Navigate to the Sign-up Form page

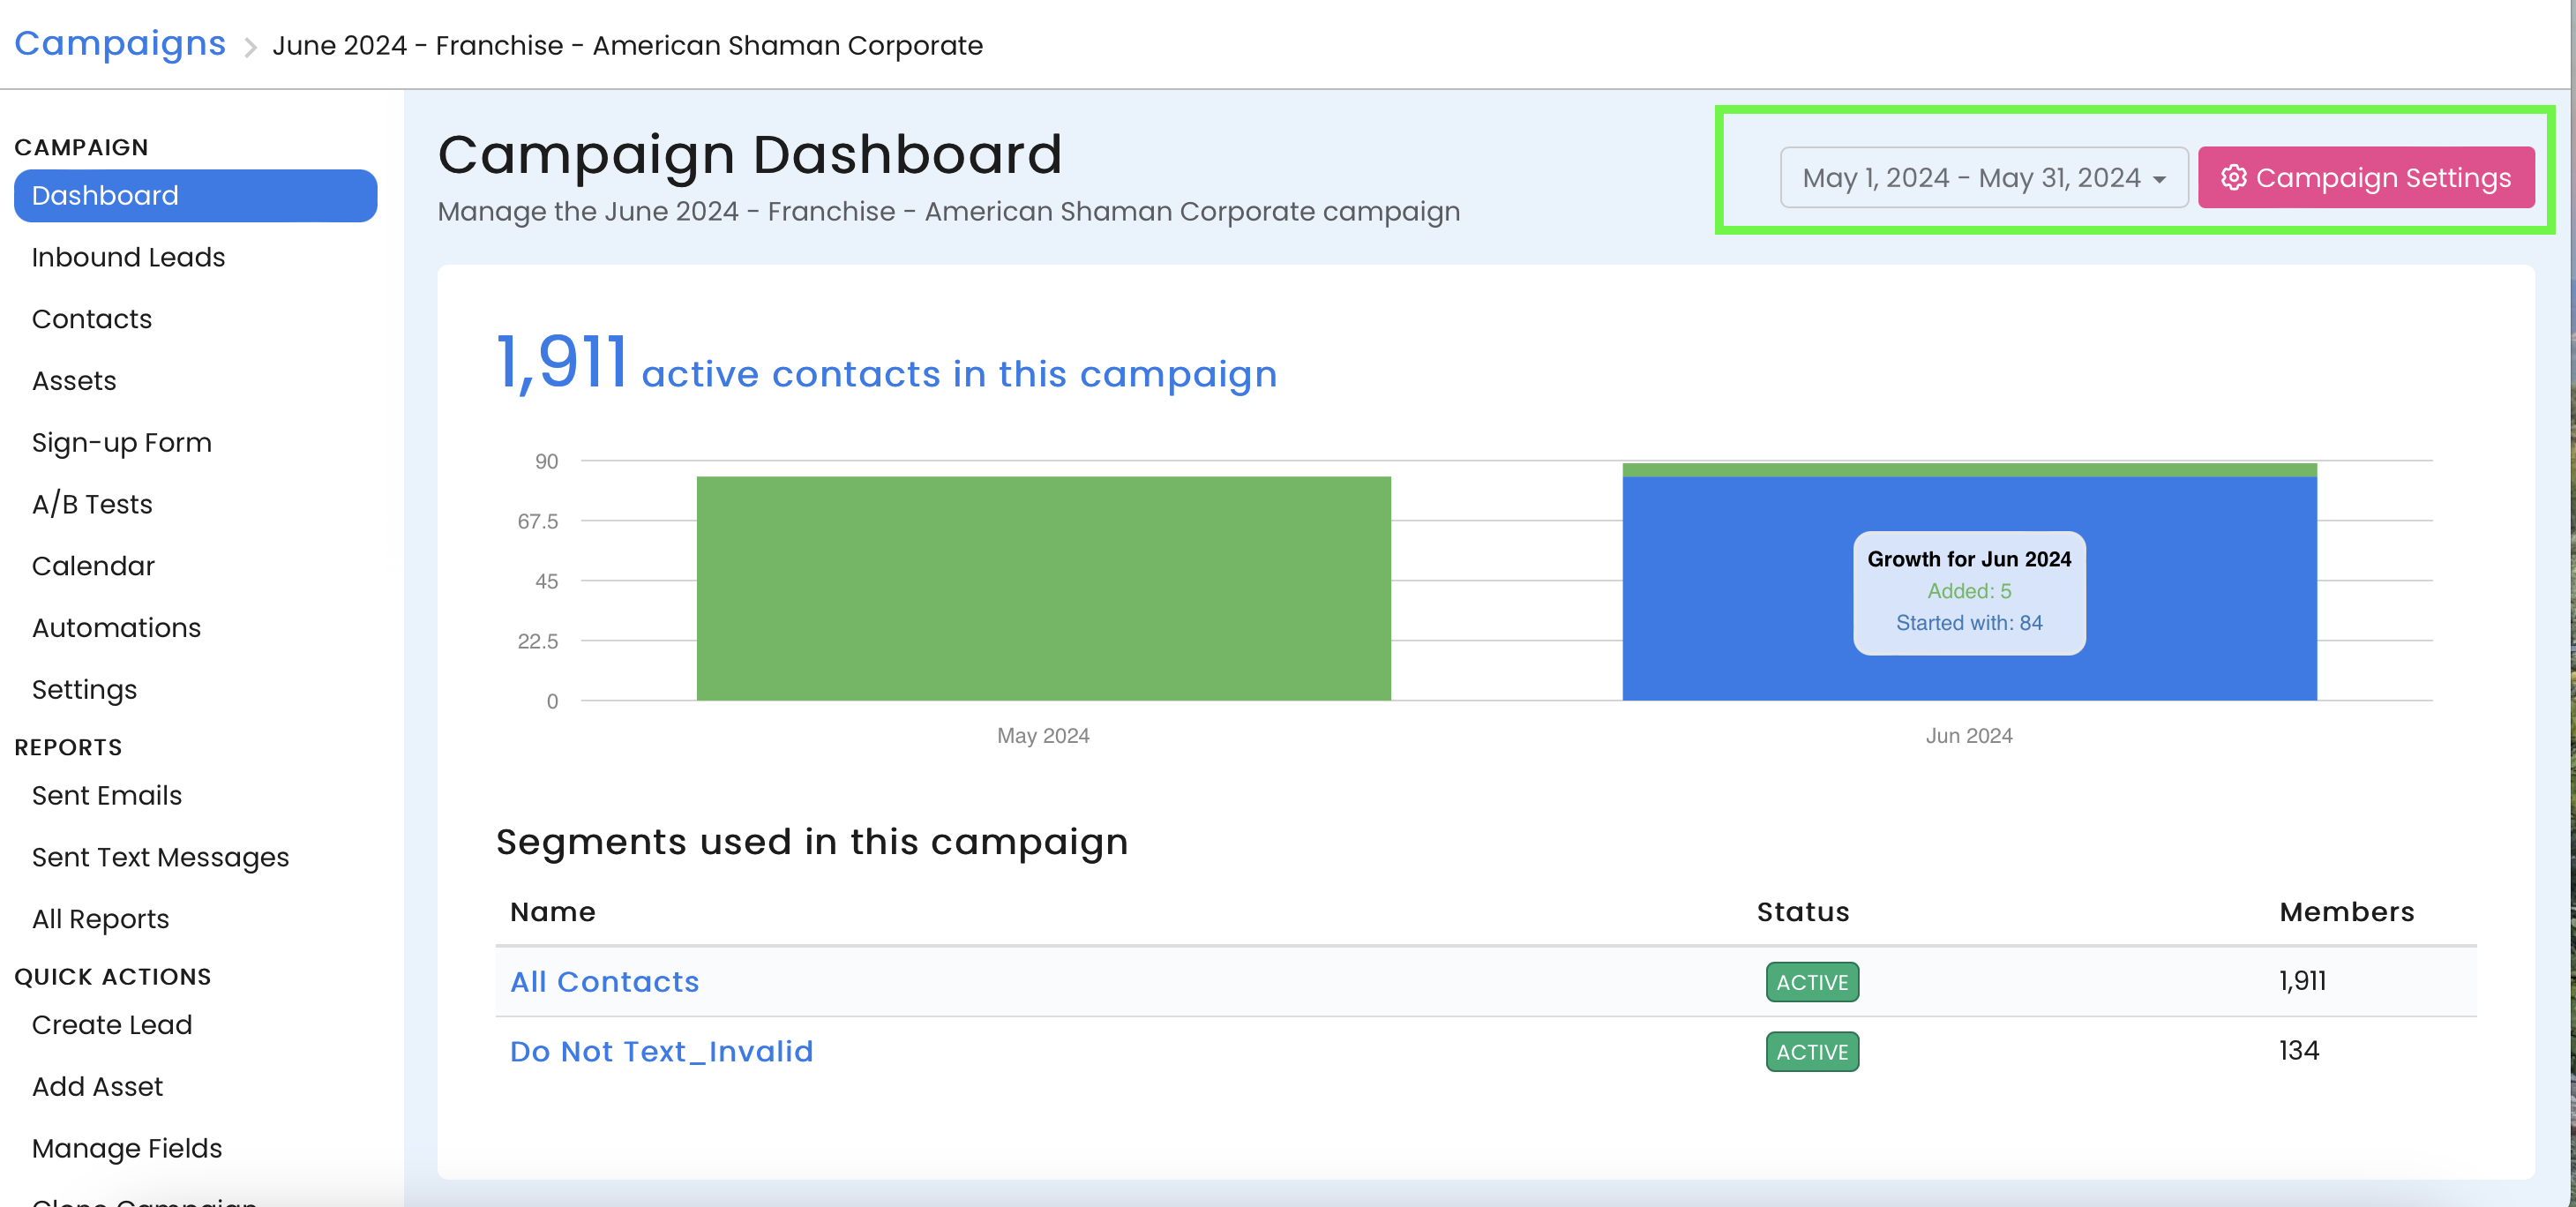point(122,442)
